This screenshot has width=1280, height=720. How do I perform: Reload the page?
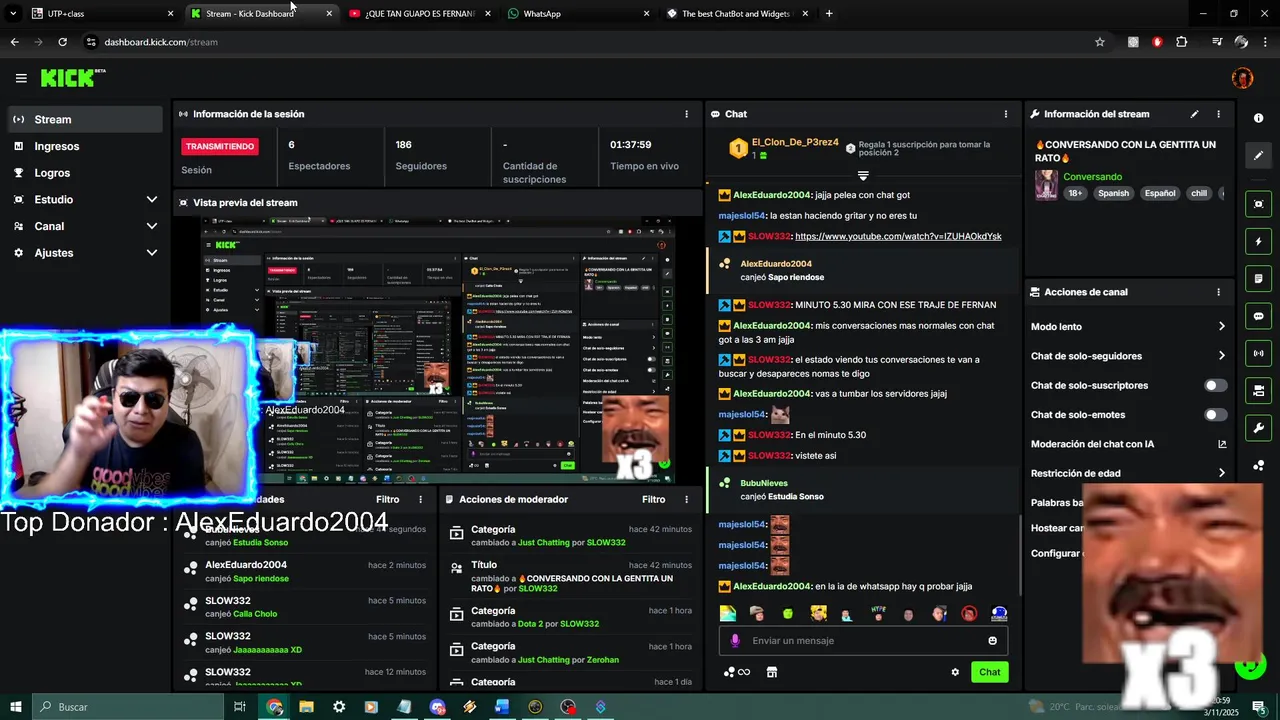point(62,42)
